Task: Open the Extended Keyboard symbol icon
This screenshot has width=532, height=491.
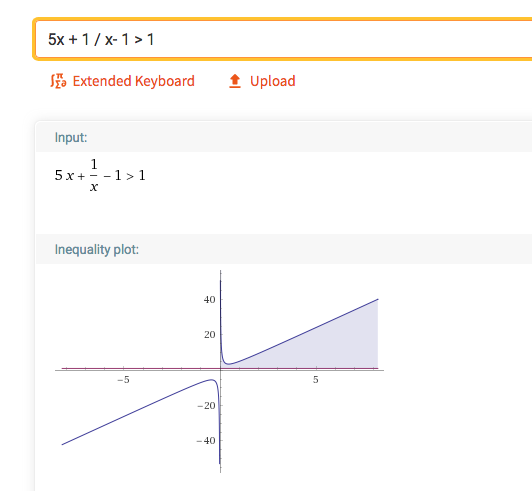Action: pos(58,81)
